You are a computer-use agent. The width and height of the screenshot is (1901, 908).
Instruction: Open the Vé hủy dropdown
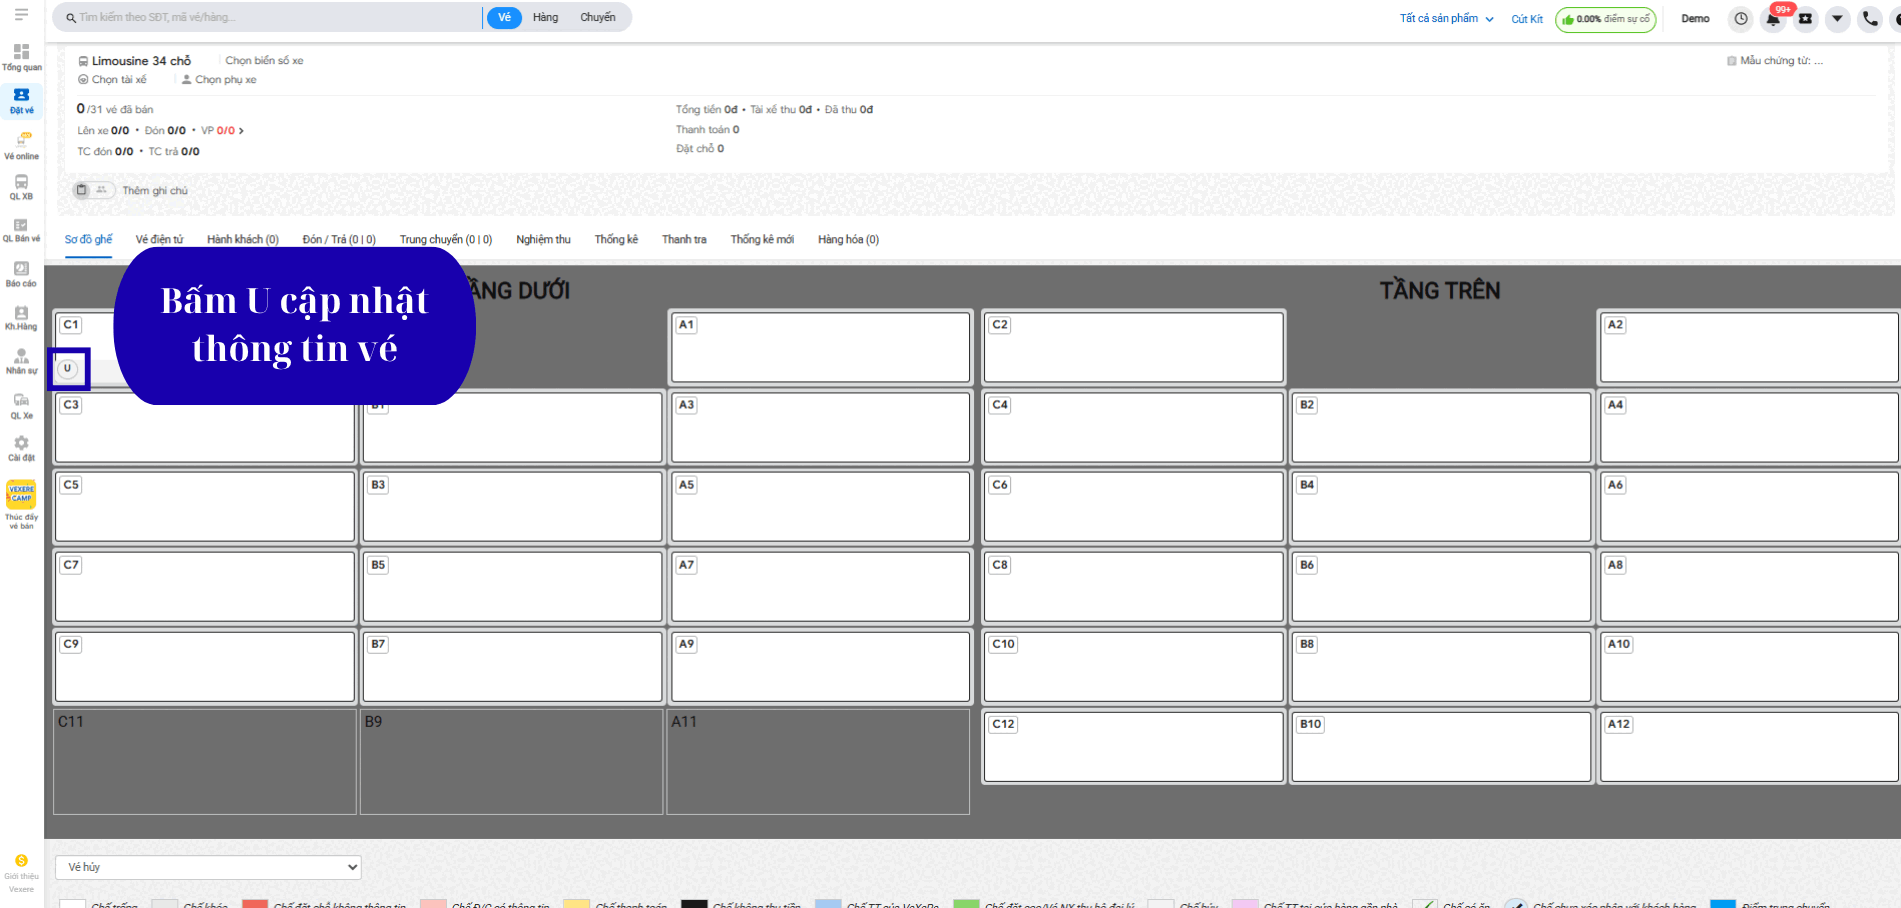point(208,867)
